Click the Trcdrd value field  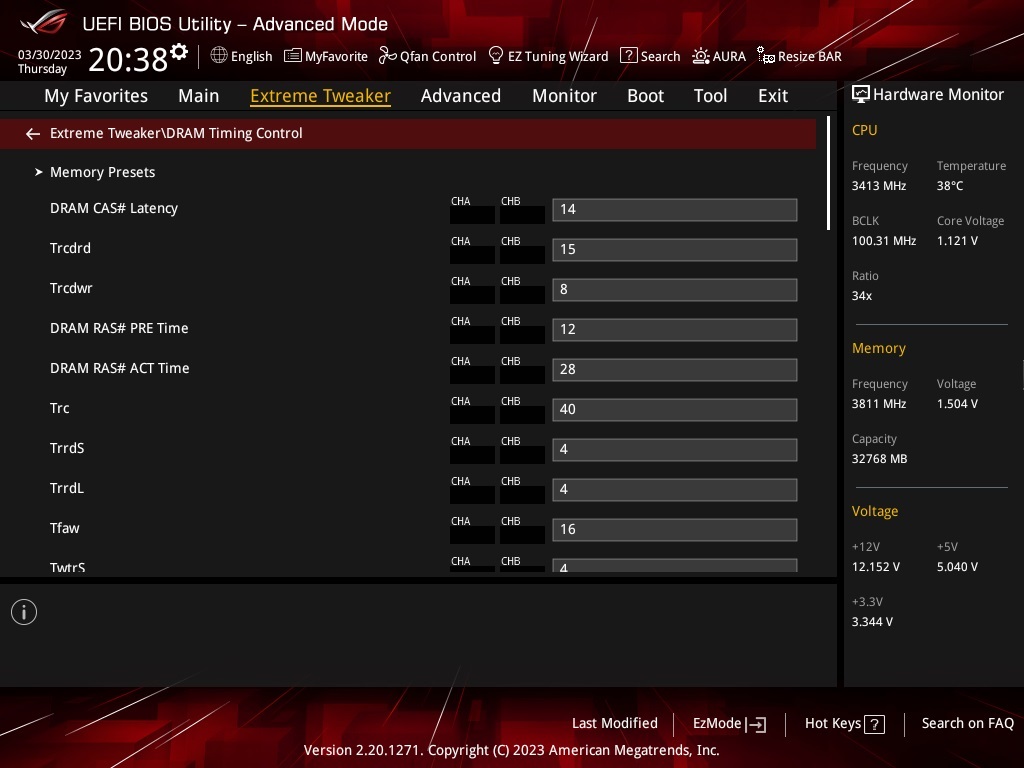[675, 249]
